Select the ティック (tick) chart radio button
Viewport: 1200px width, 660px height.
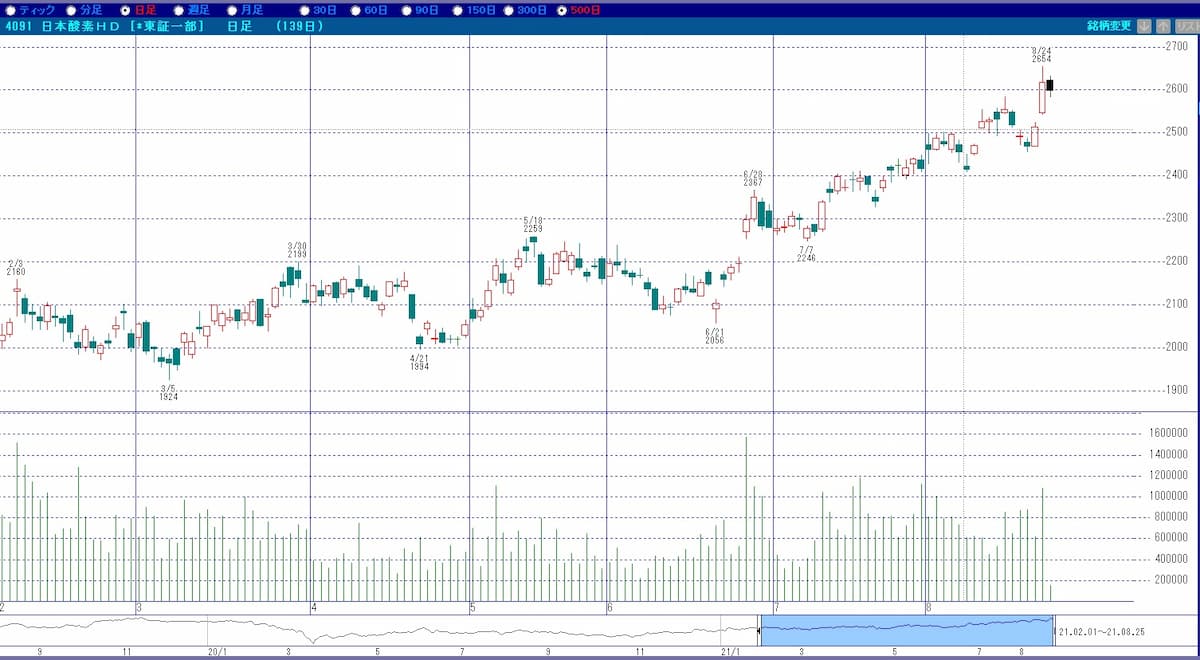11,9
